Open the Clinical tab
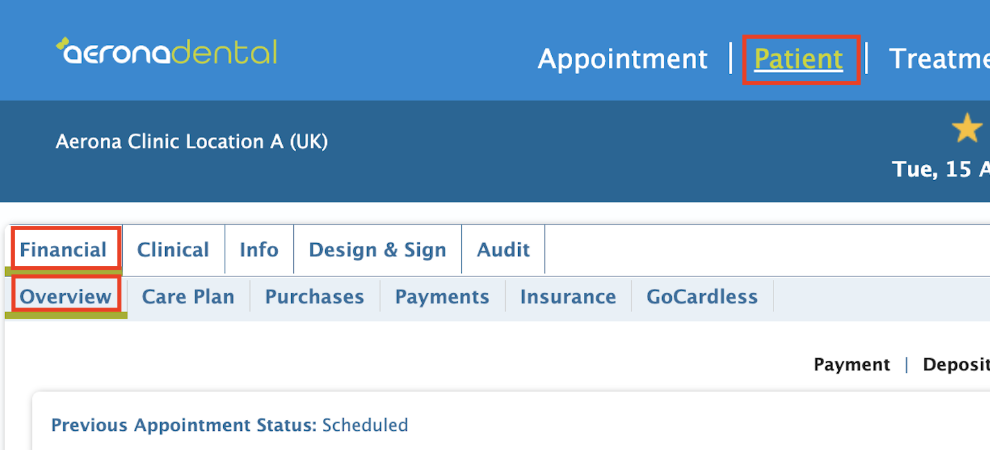 (x=173, y=250)
